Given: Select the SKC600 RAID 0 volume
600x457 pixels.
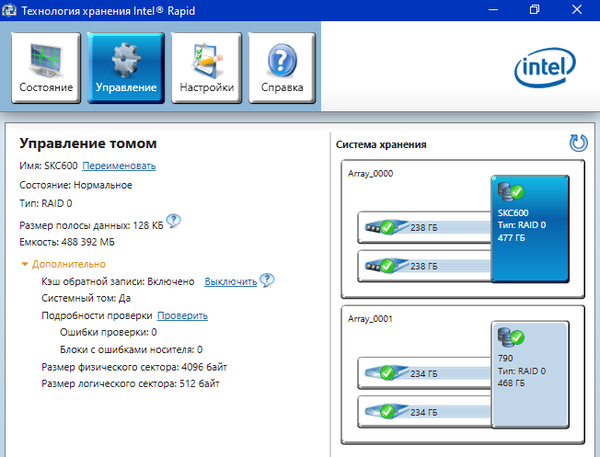Looking at the screenshot, I should click(530, 229).
